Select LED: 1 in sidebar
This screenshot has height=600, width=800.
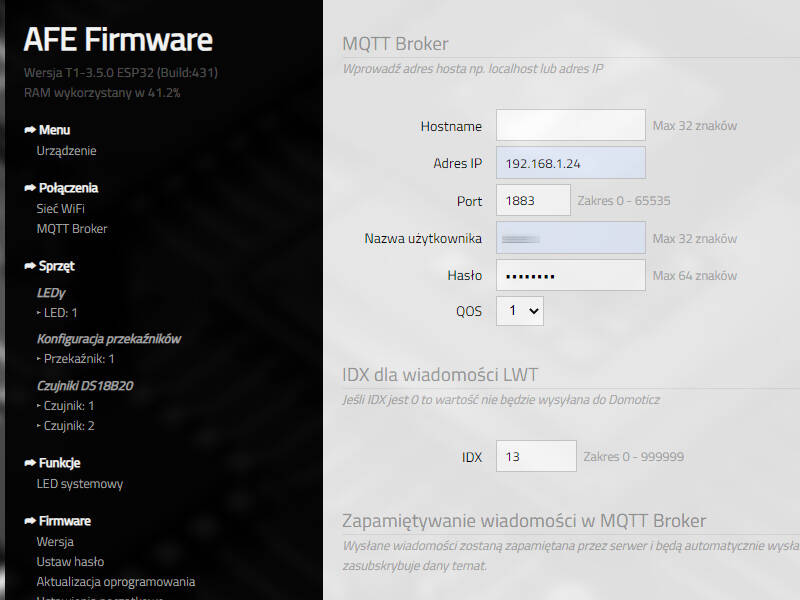click(60, 313)
